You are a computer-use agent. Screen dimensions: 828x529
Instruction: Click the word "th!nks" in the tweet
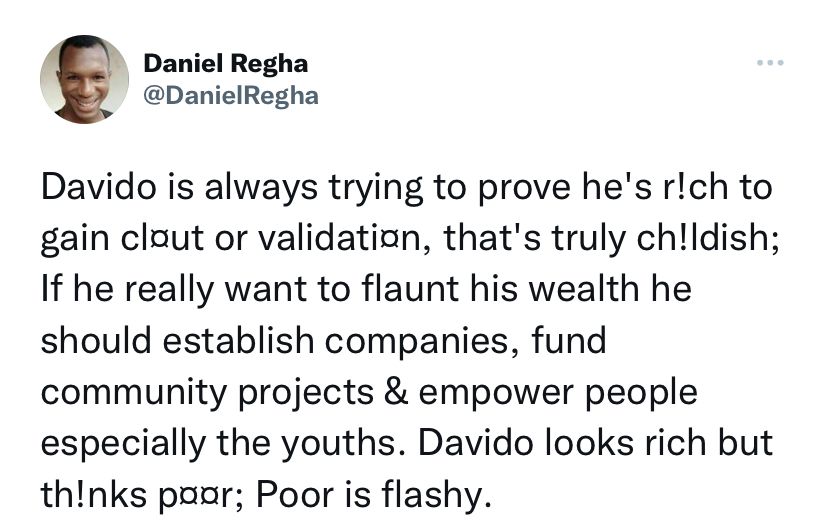[x=93, y=495]
